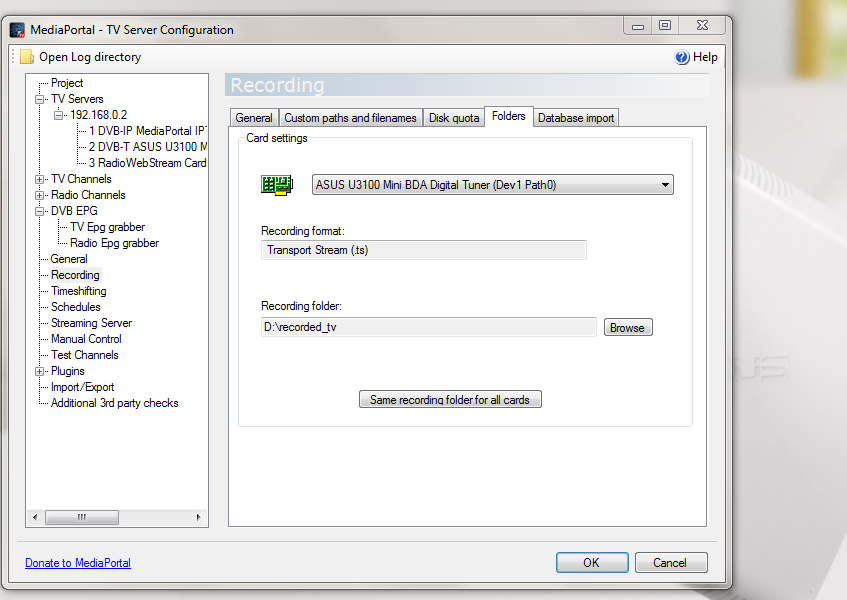Select Manual Control in the tree
847x600 pixels.
(x=86, y=339)
